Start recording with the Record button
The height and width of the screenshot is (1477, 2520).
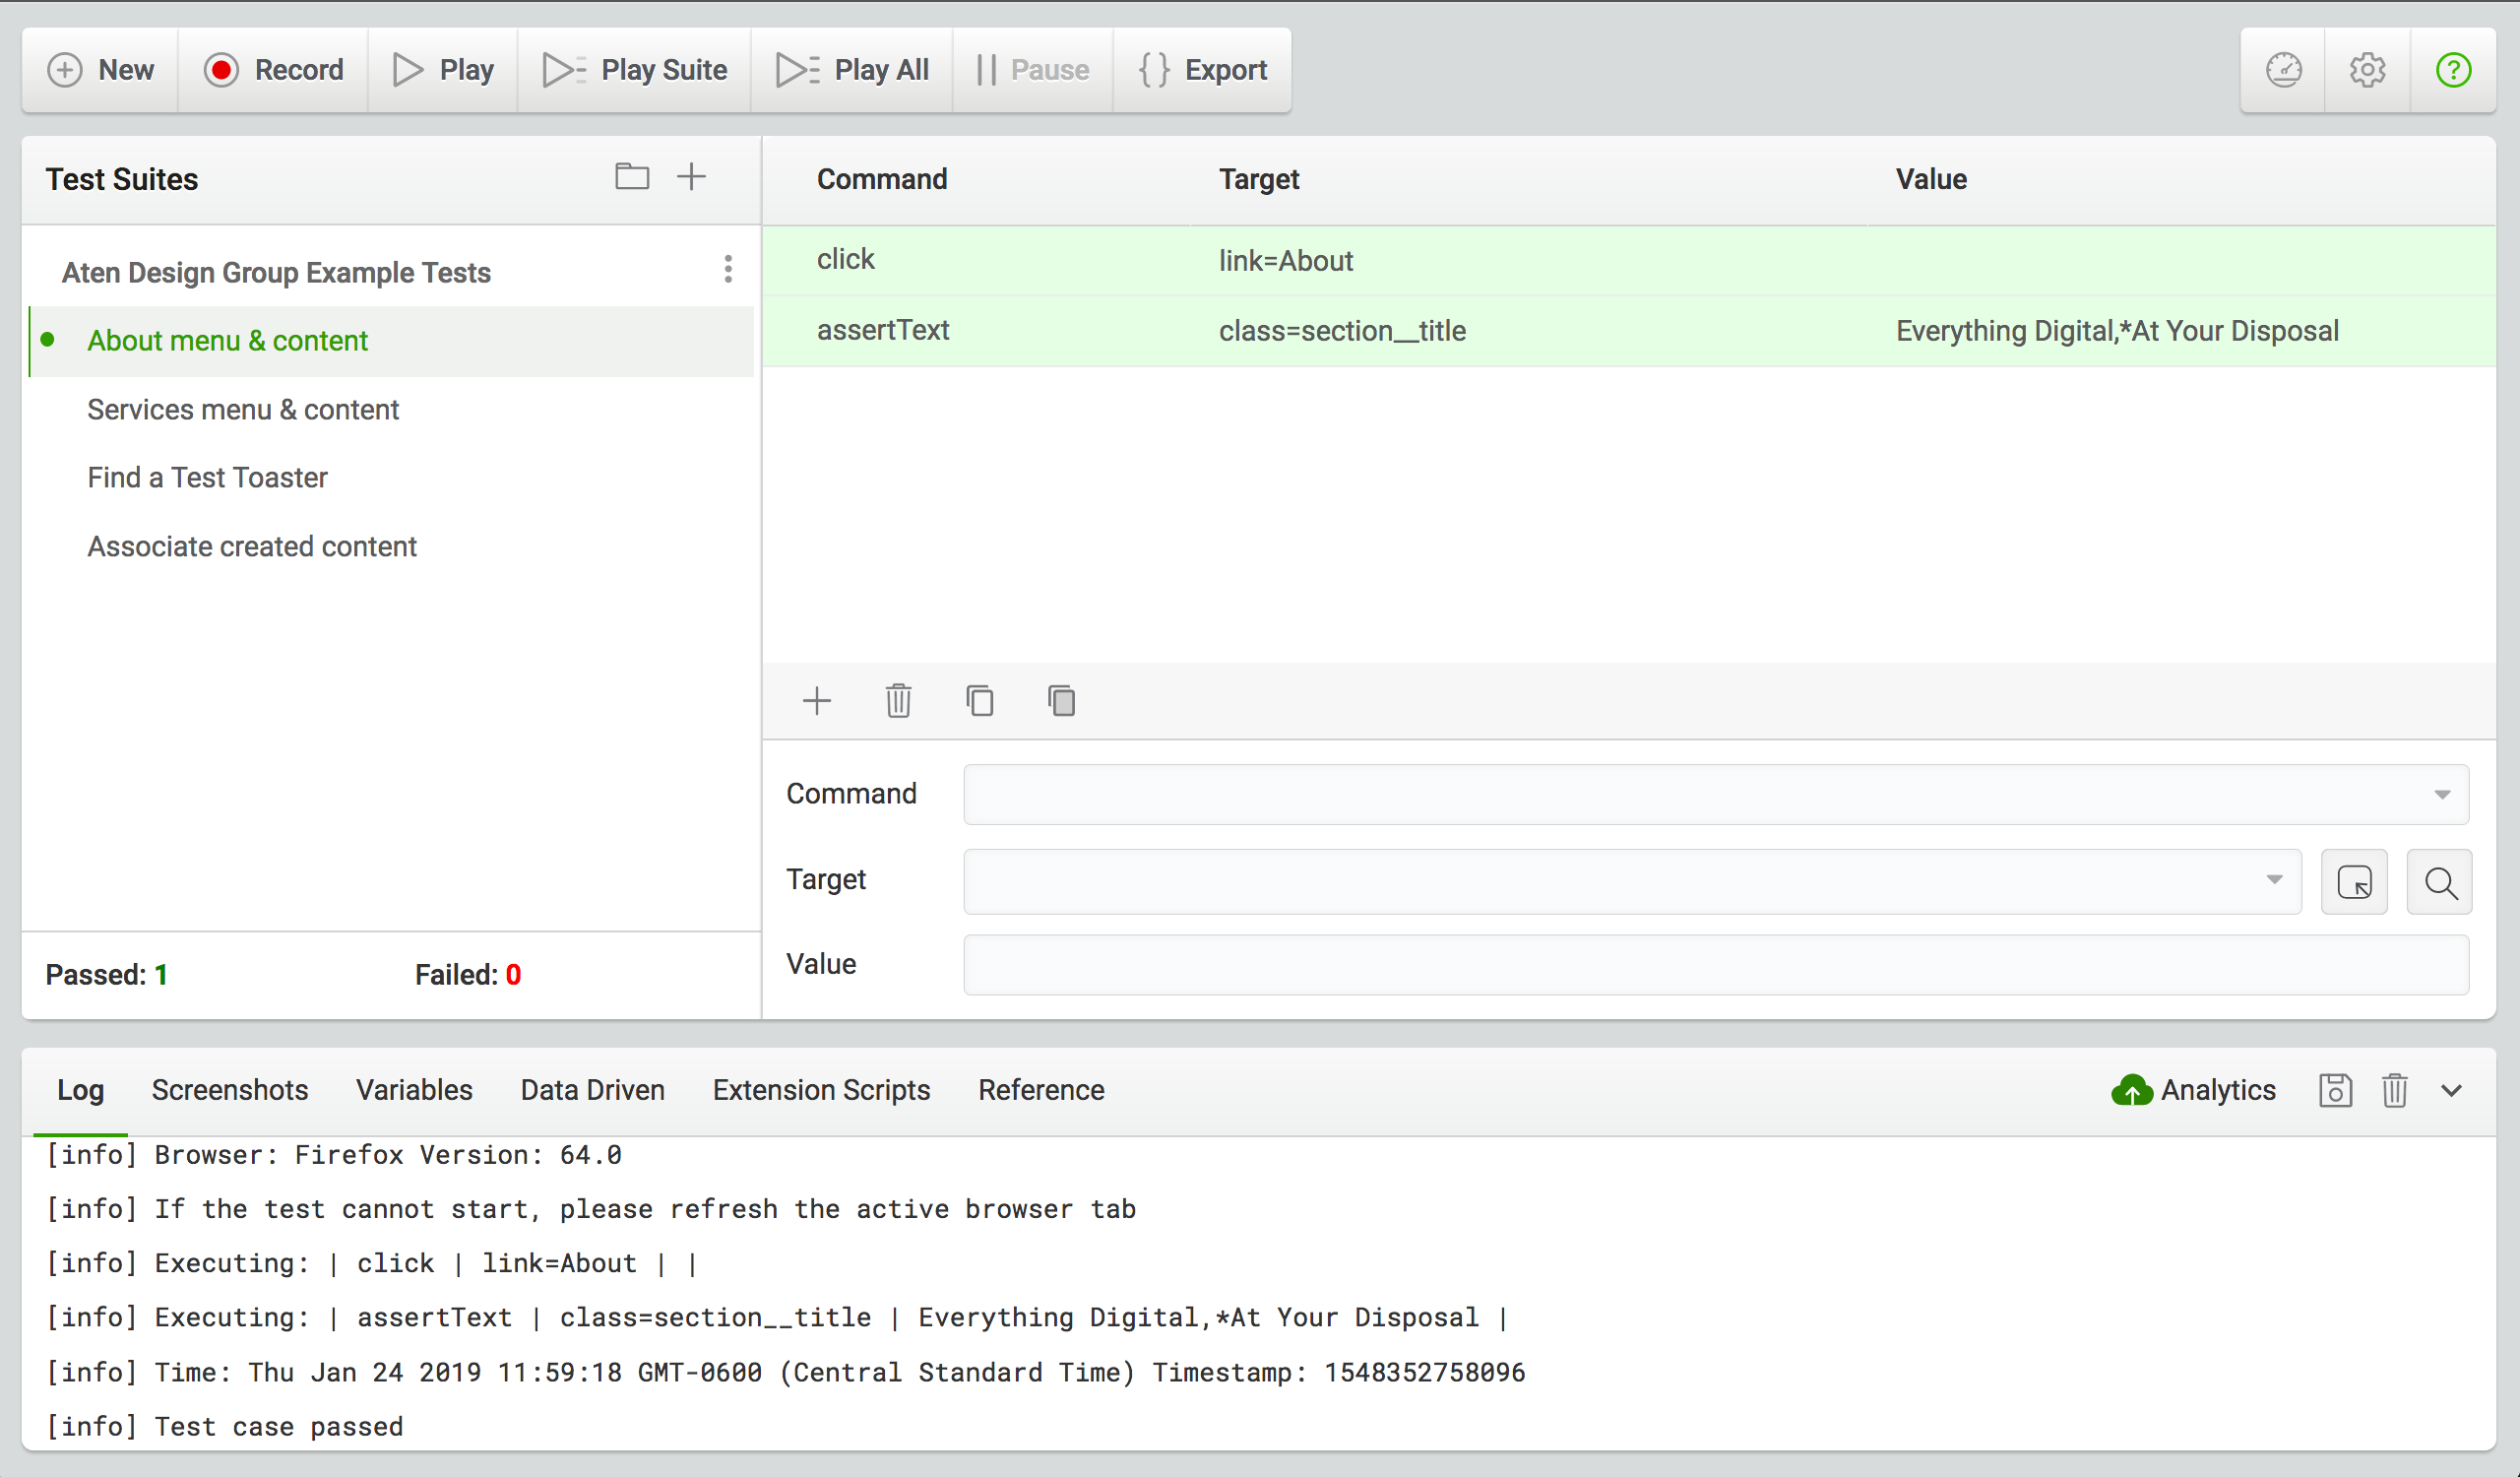(273, 70)
